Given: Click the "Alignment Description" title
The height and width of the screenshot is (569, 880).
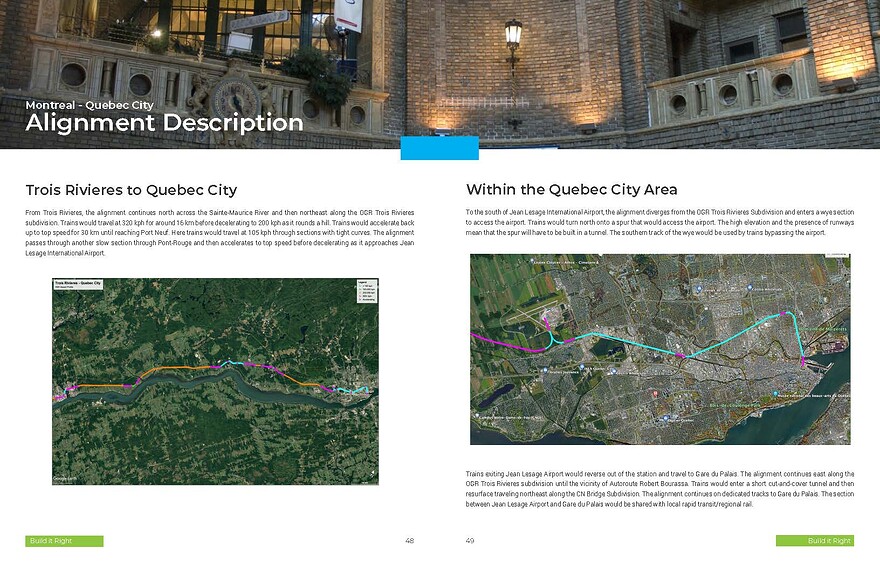Looking at the screenshot, I should (164, 124).
